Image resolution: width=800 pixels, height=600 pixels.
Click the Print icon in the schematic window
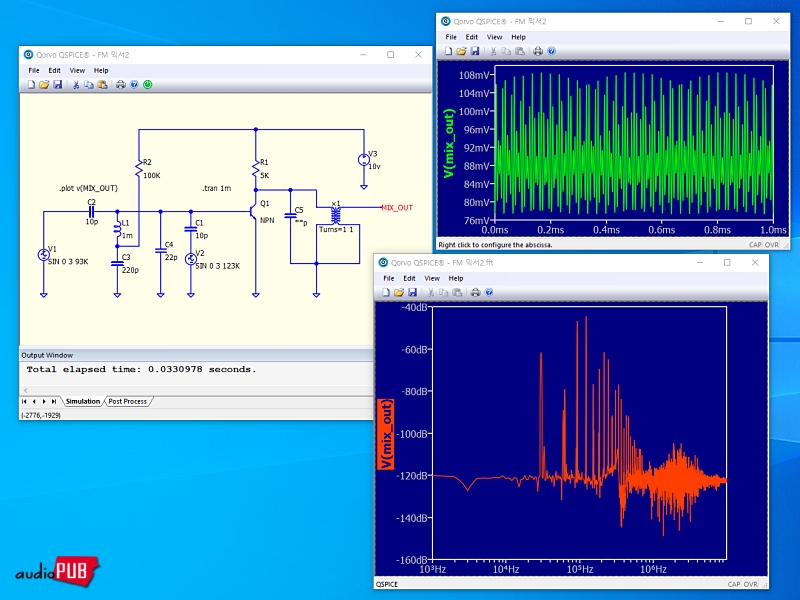(120, 85)
